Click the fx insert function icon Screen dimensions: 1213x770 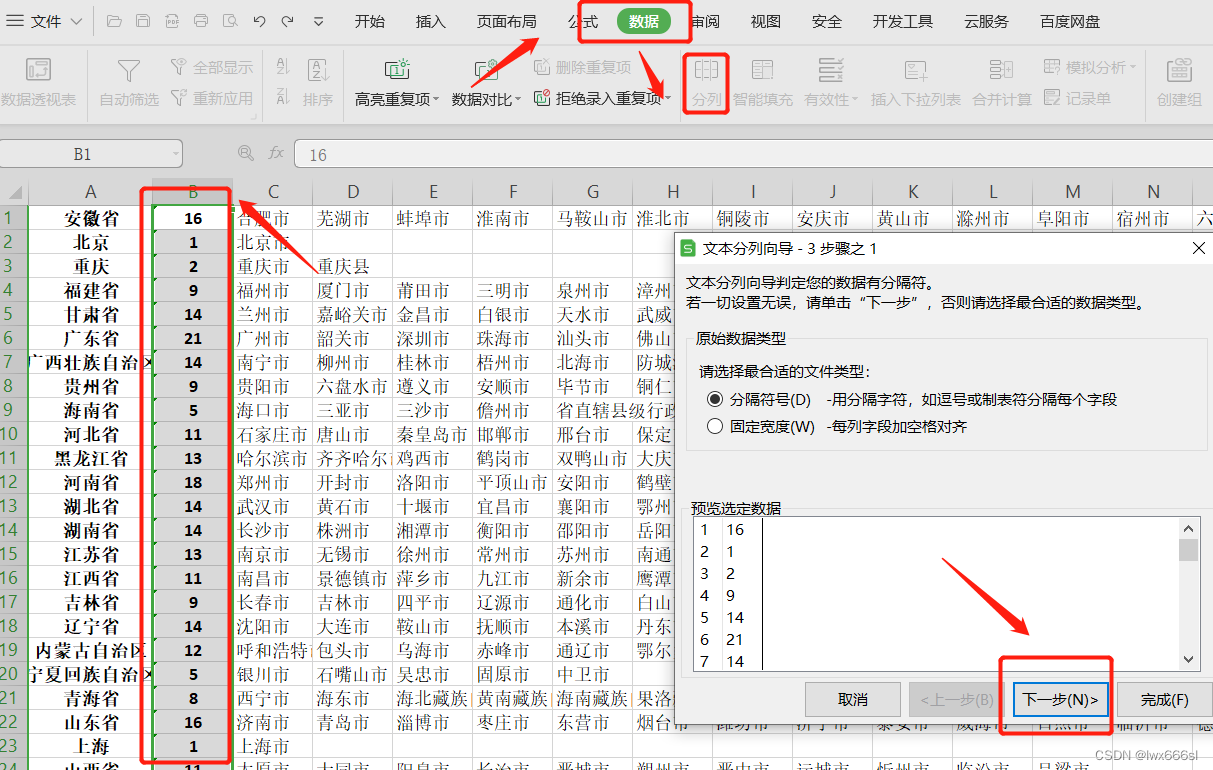coord(276,153)
